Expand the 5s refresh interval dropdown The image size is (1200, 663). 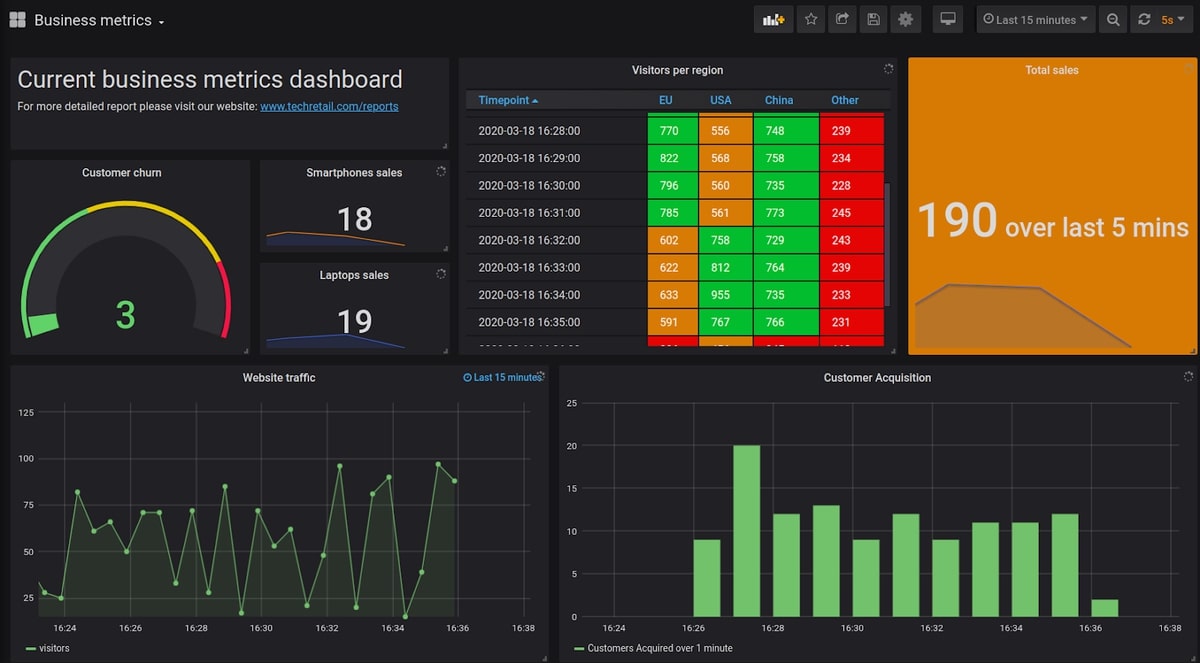pyautogui.click(x=1174, y=19)
